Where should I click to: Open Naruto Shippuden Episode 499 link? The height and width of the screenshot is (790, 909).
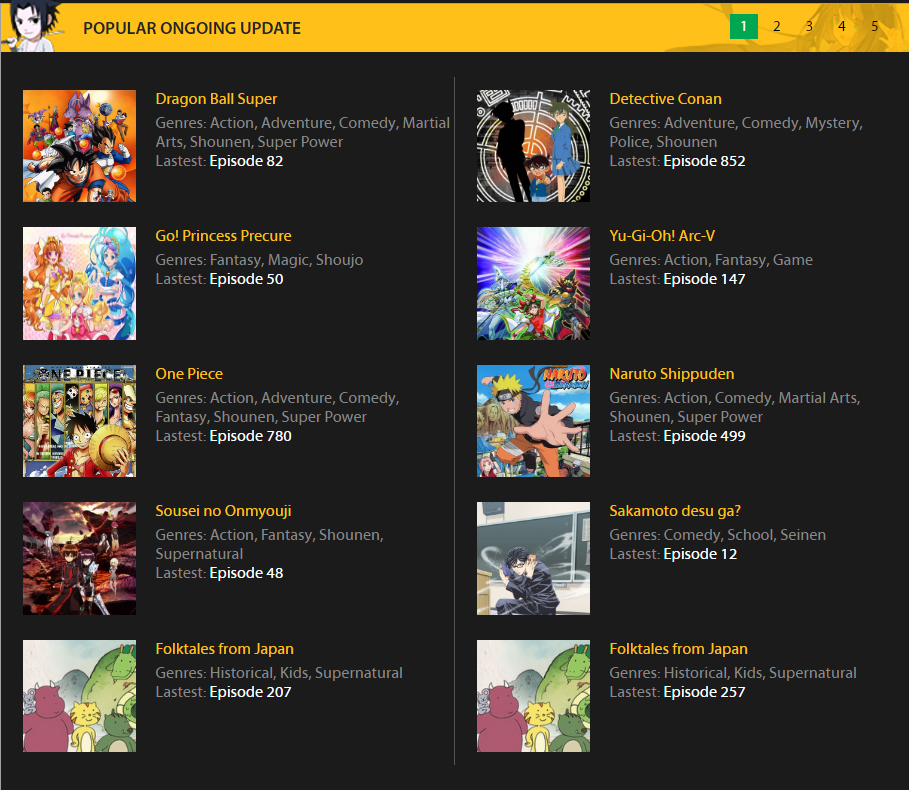(x=704, y=436)
